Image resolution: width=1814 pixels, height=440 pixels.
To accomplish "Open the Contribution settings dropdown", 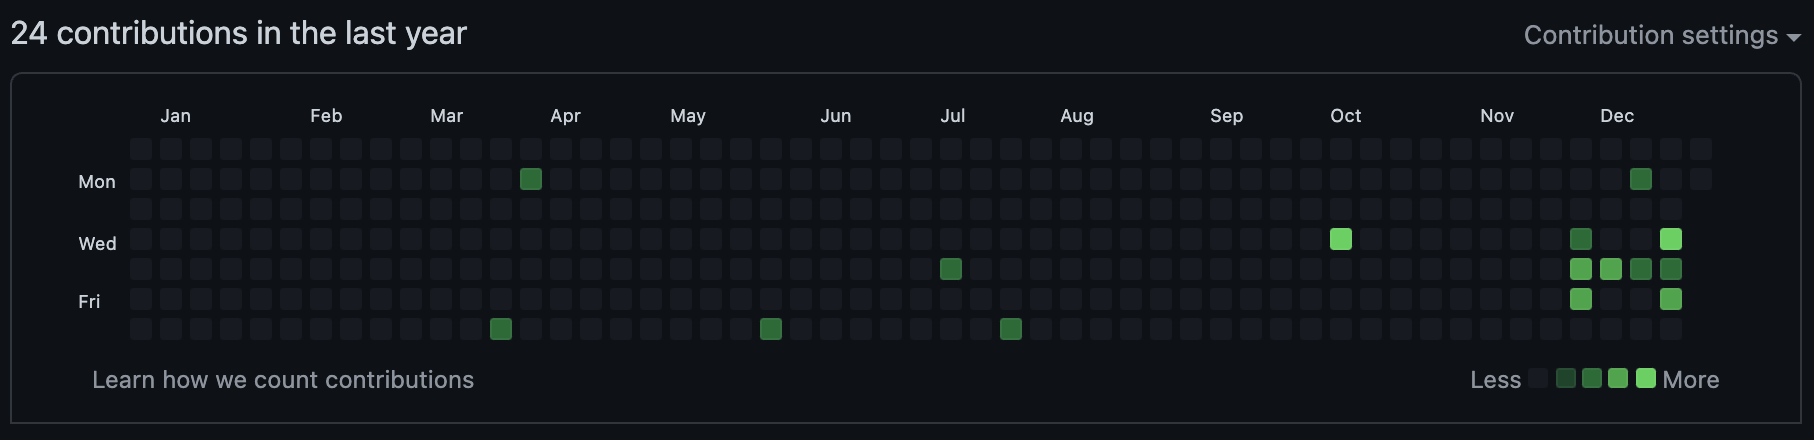I will tap(1661, 35).
